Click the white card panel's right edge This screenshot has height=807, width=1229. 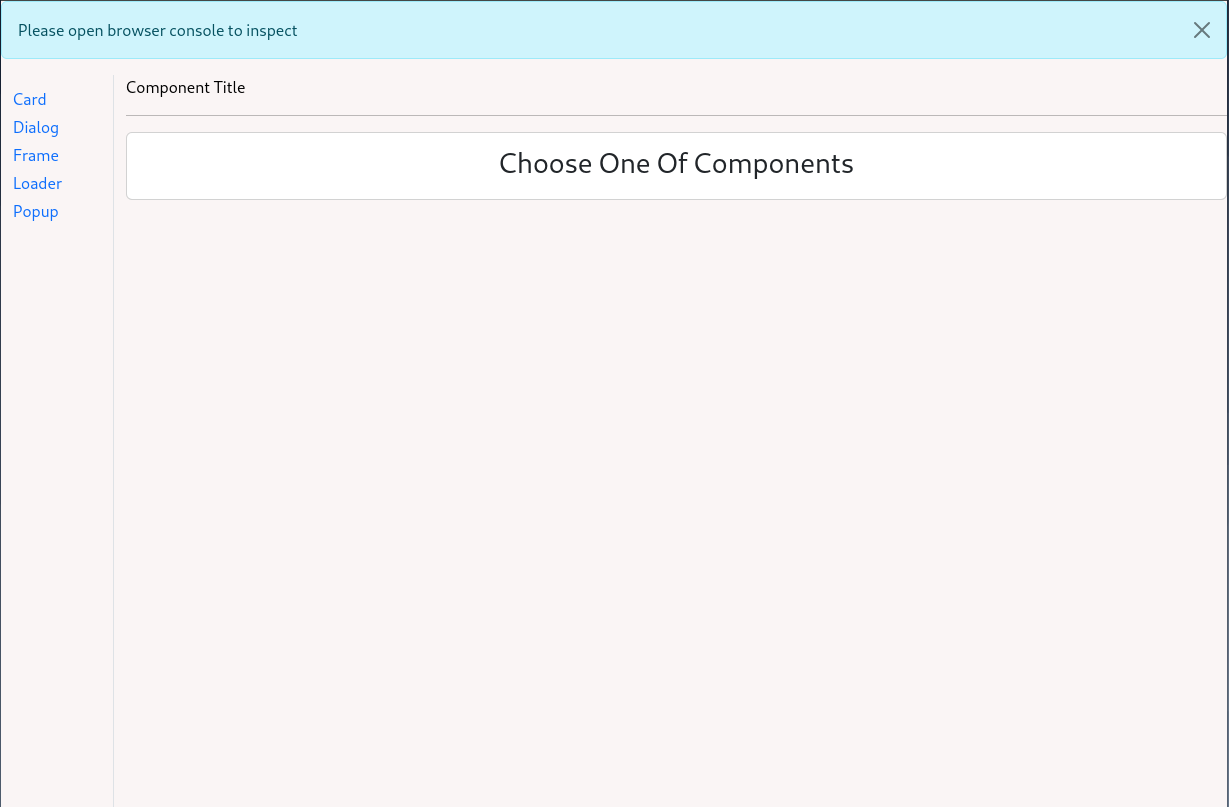(1222, 166)
